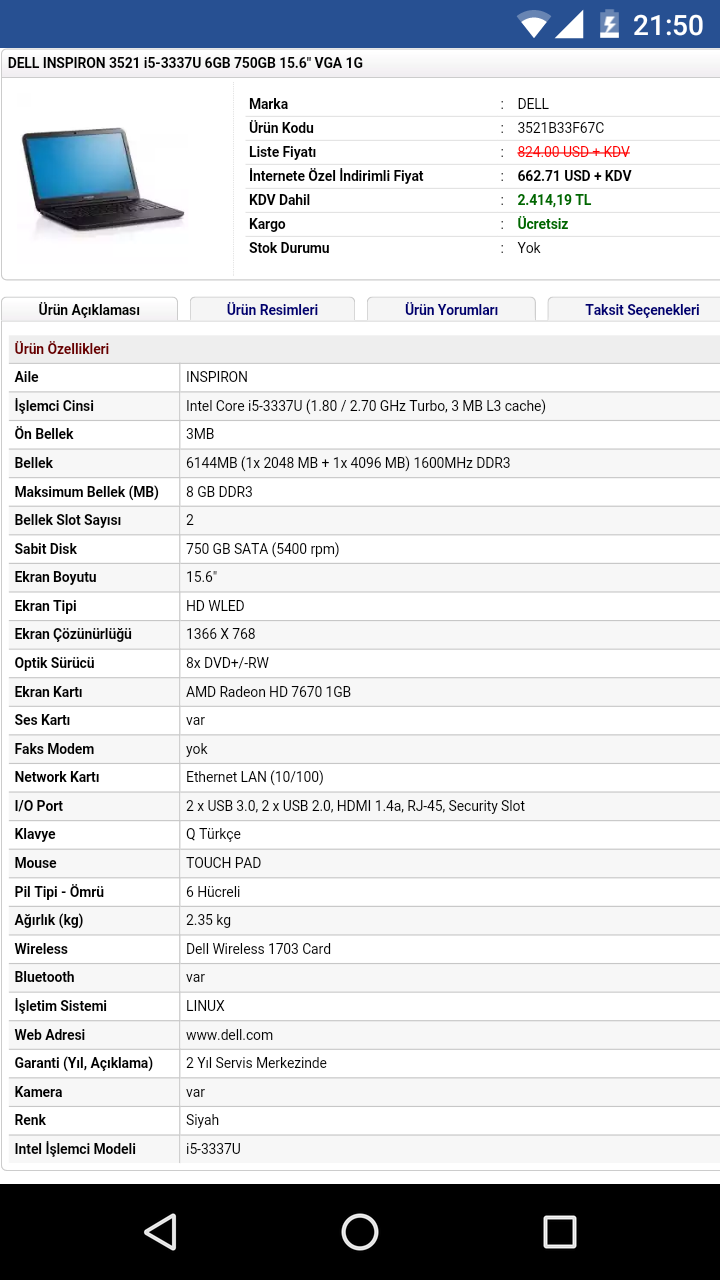The width and height of the screenshot is (720, 1280).
Task: Tap the battery charging status icon
Action: 609,24
